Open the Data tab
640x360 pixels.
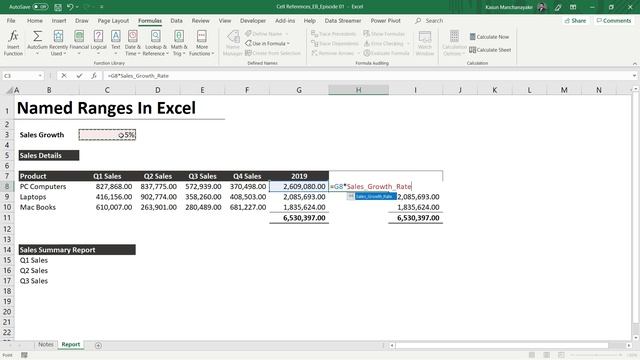tap(176, 20)
